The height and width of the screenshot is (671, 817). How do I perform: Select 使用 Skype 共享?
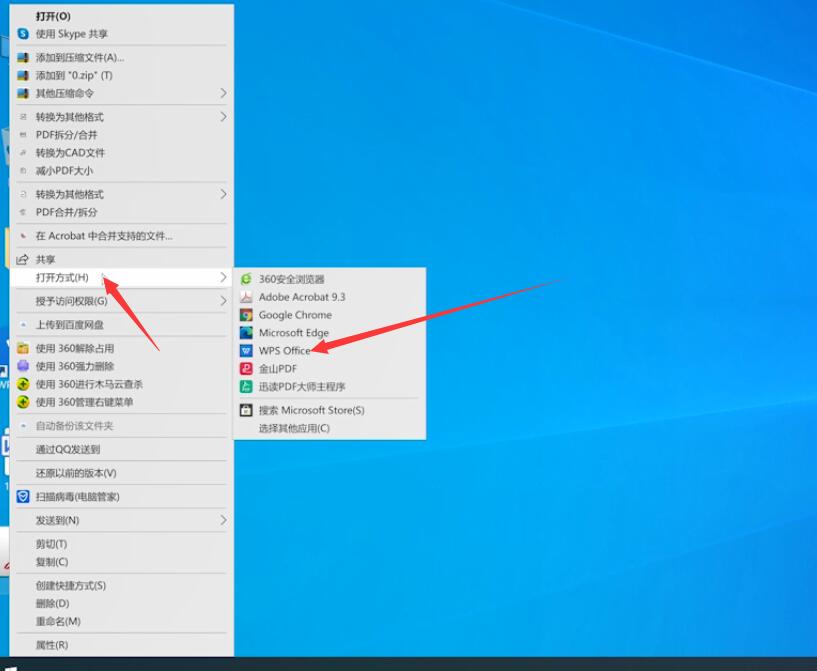[121, 34]
